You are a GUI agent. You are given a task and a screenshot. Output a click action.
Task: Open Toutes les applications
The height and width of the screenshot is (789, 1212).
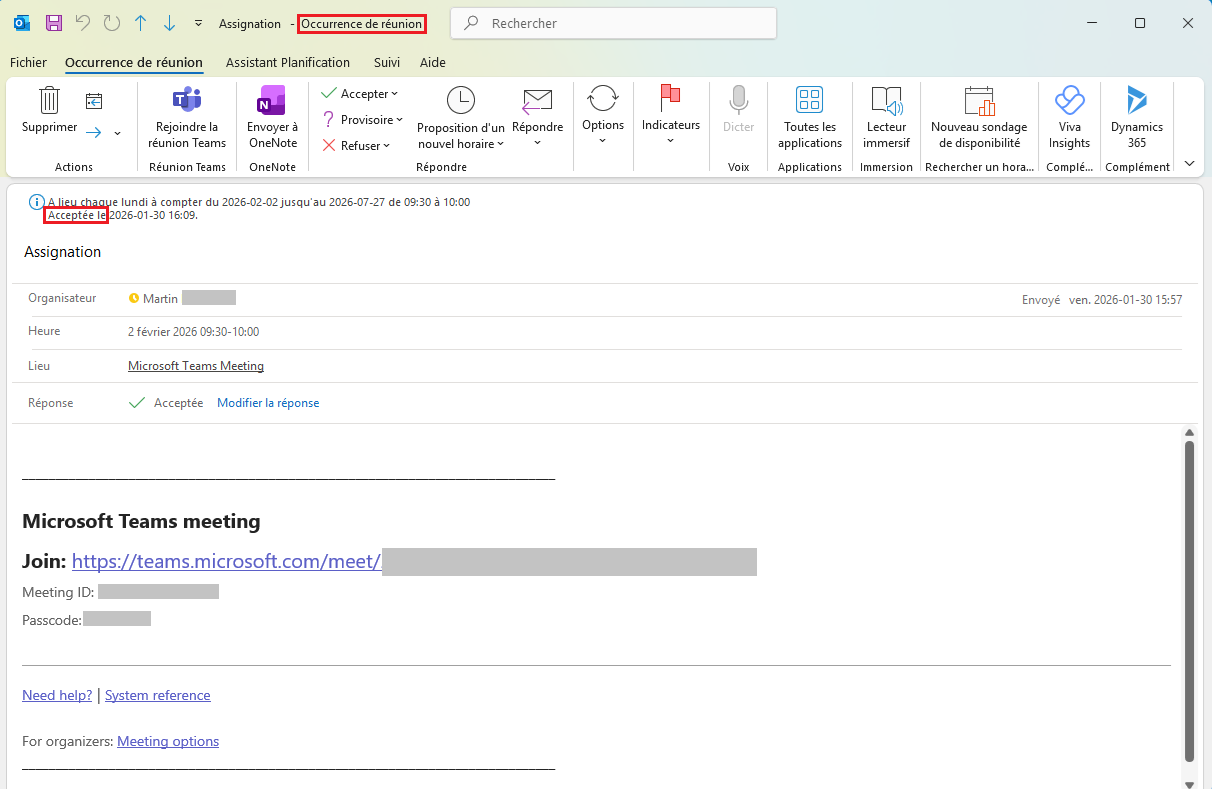(809, 118)
